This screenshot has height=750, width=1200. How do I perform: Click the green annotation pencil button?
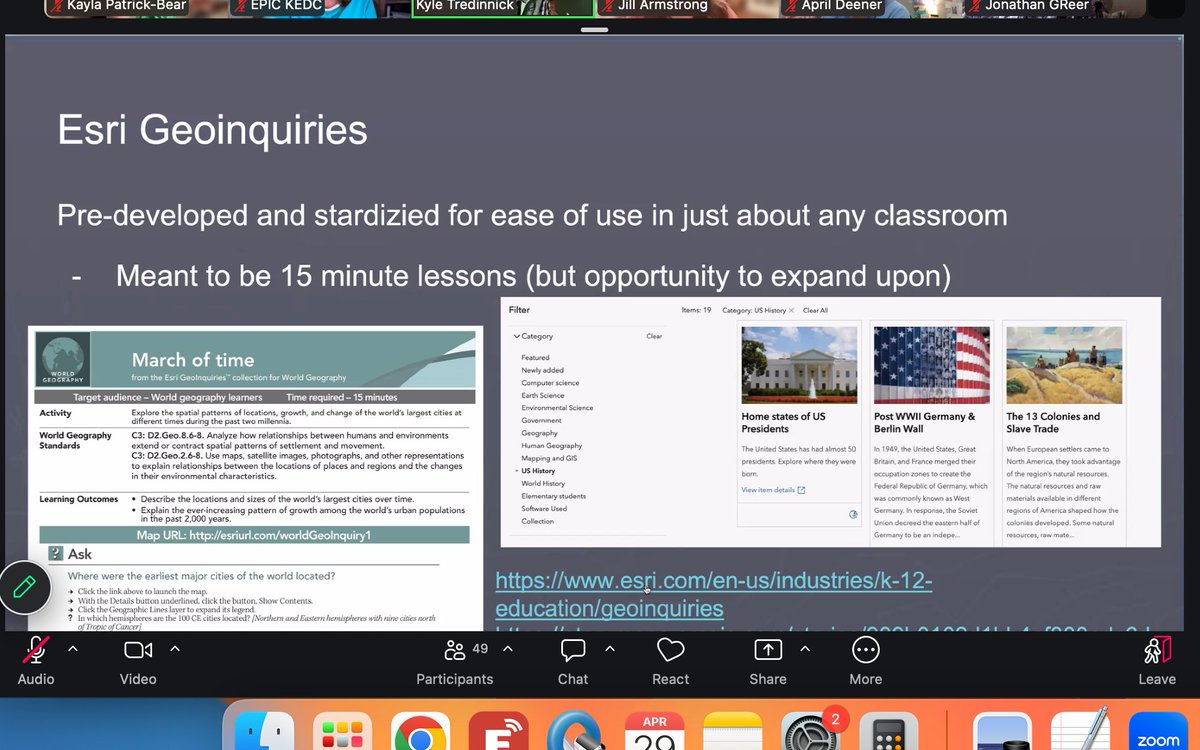coord(25,586)
